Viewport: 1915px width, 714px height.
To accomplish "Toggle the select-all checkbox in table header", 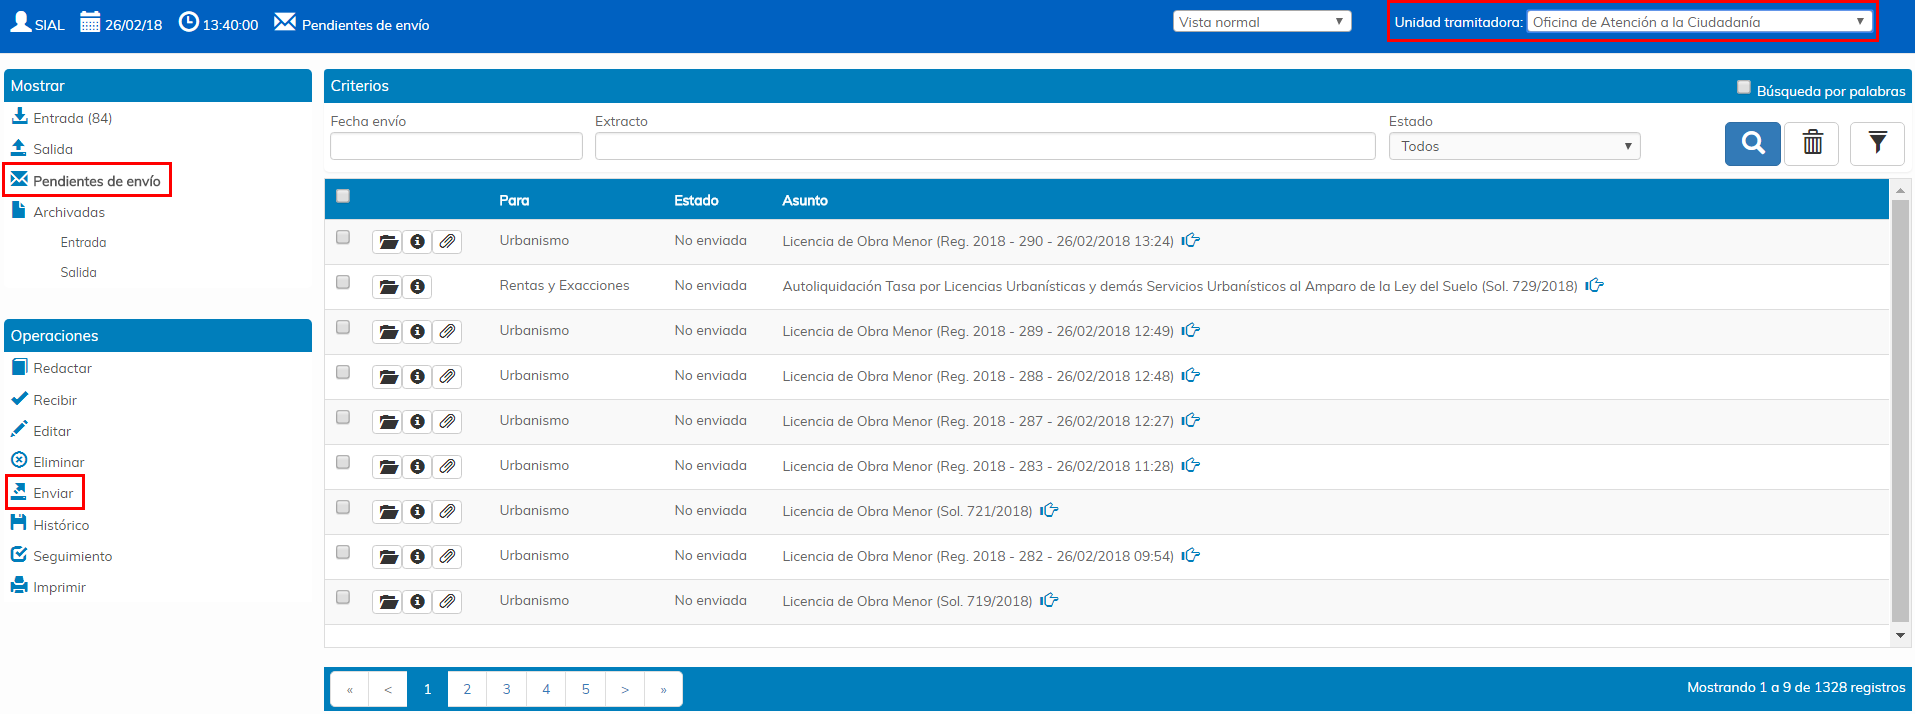I will click(x=343, y=196).
